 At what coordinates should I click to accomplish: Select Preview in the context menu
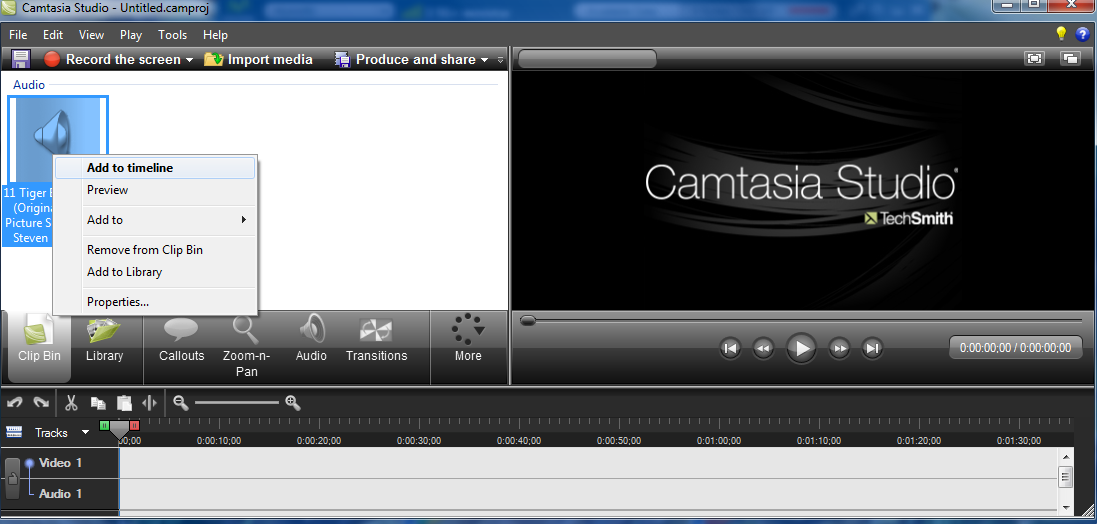[x=155, y=190]
